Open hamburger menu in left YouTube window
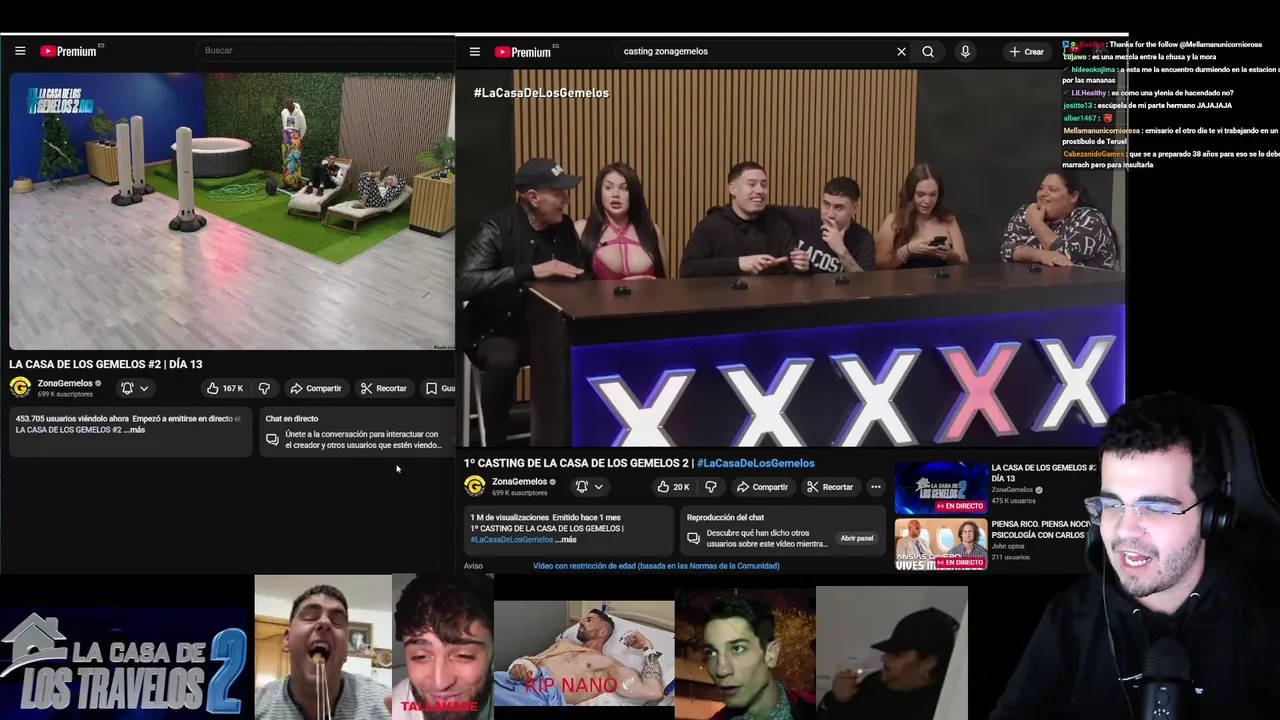Viewport: 1280px width, 720px height. pos(20,51)
